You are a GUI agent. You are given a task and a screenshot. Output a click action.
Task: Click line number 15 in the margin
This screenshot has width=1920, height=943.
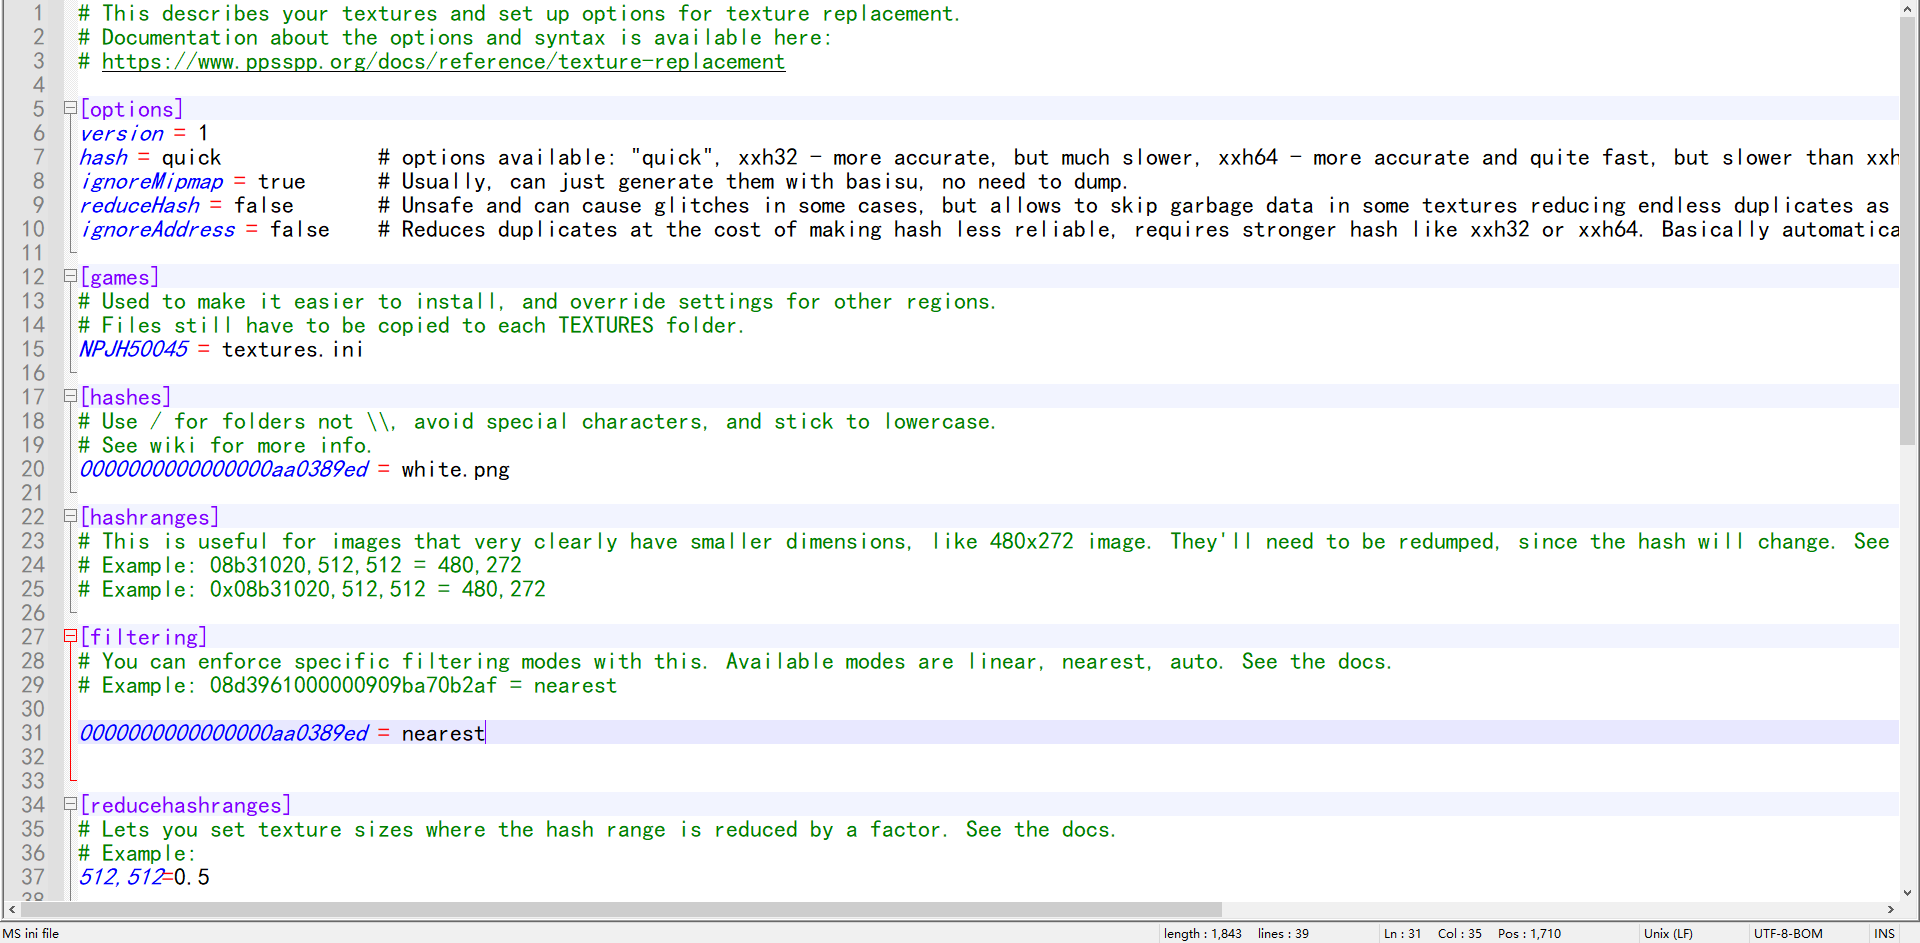coord(33,349)
